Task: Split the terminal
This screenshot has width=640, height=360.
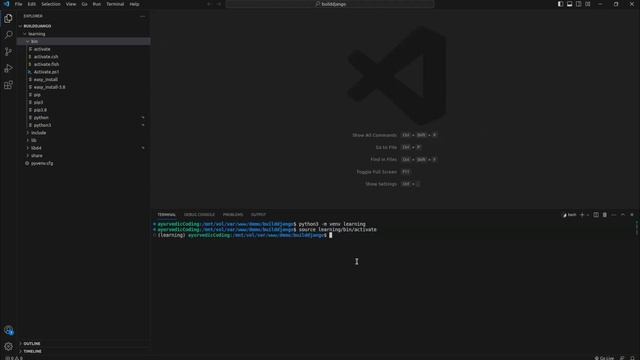Action: click(x=596, y=215)
